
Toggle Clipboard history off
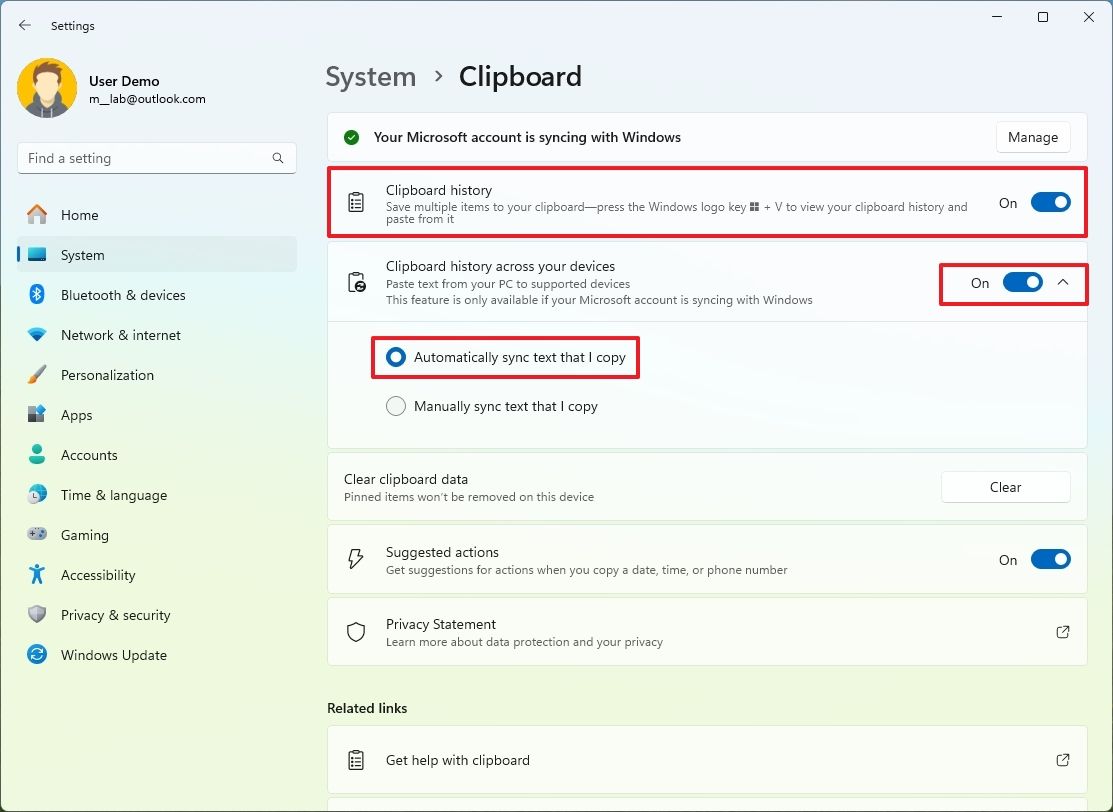point(1050,202)
